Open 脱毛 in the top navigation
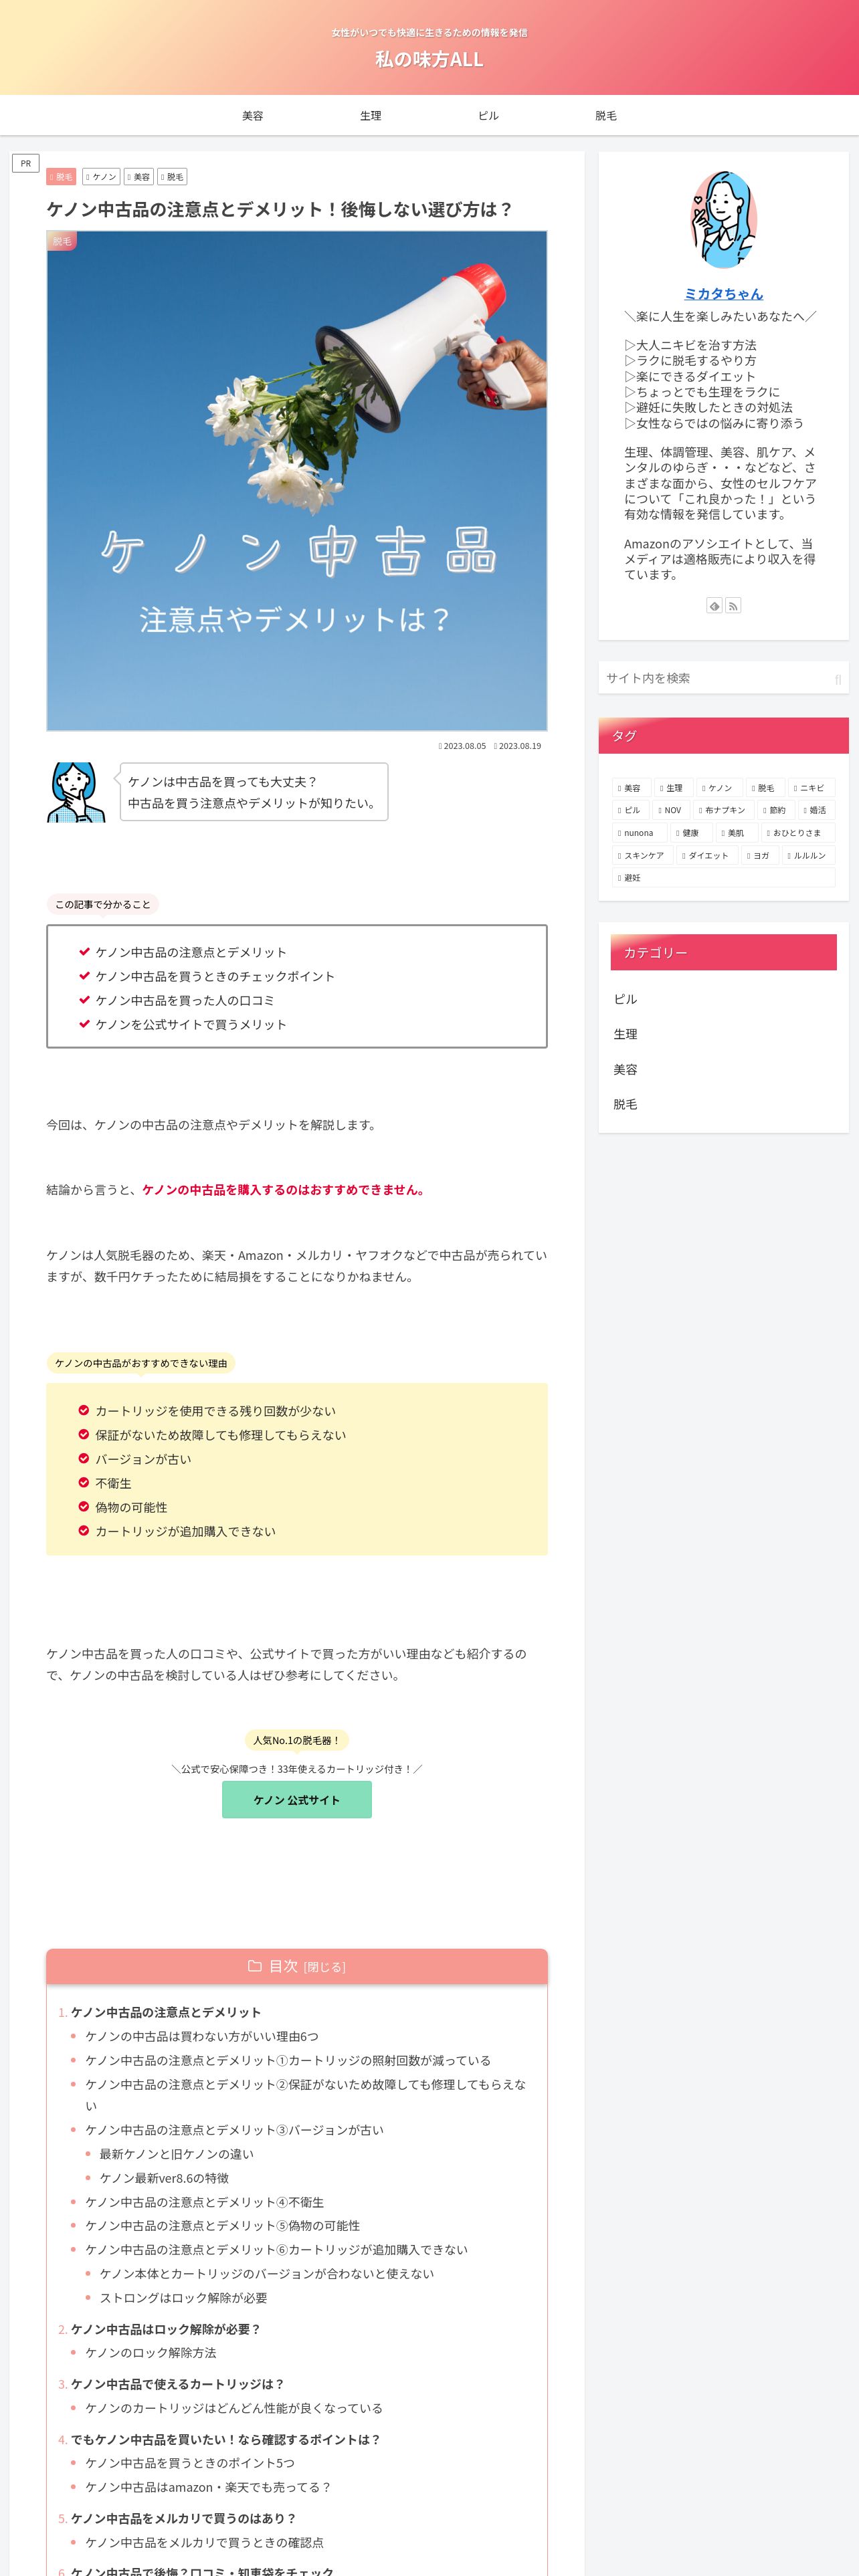This screenshot has height=2576, width=859. click(606, 116)
